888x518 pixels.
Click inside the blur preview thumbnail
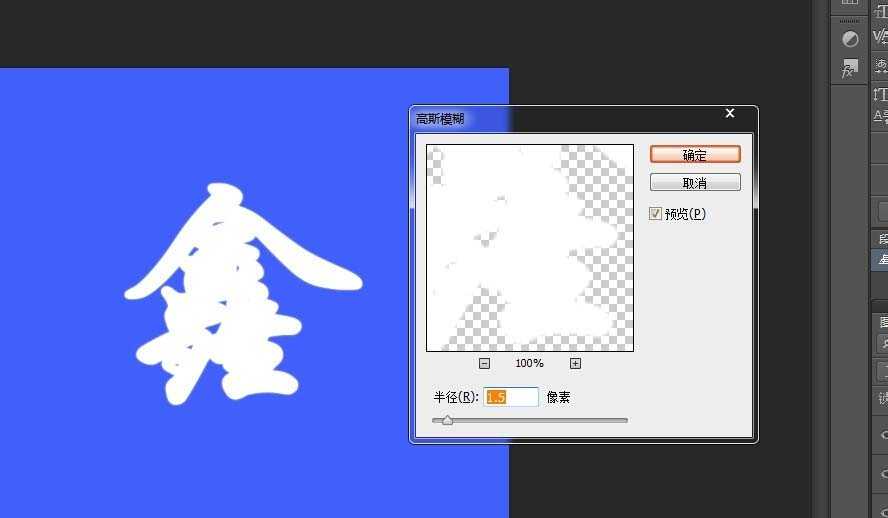pos(529,247)
